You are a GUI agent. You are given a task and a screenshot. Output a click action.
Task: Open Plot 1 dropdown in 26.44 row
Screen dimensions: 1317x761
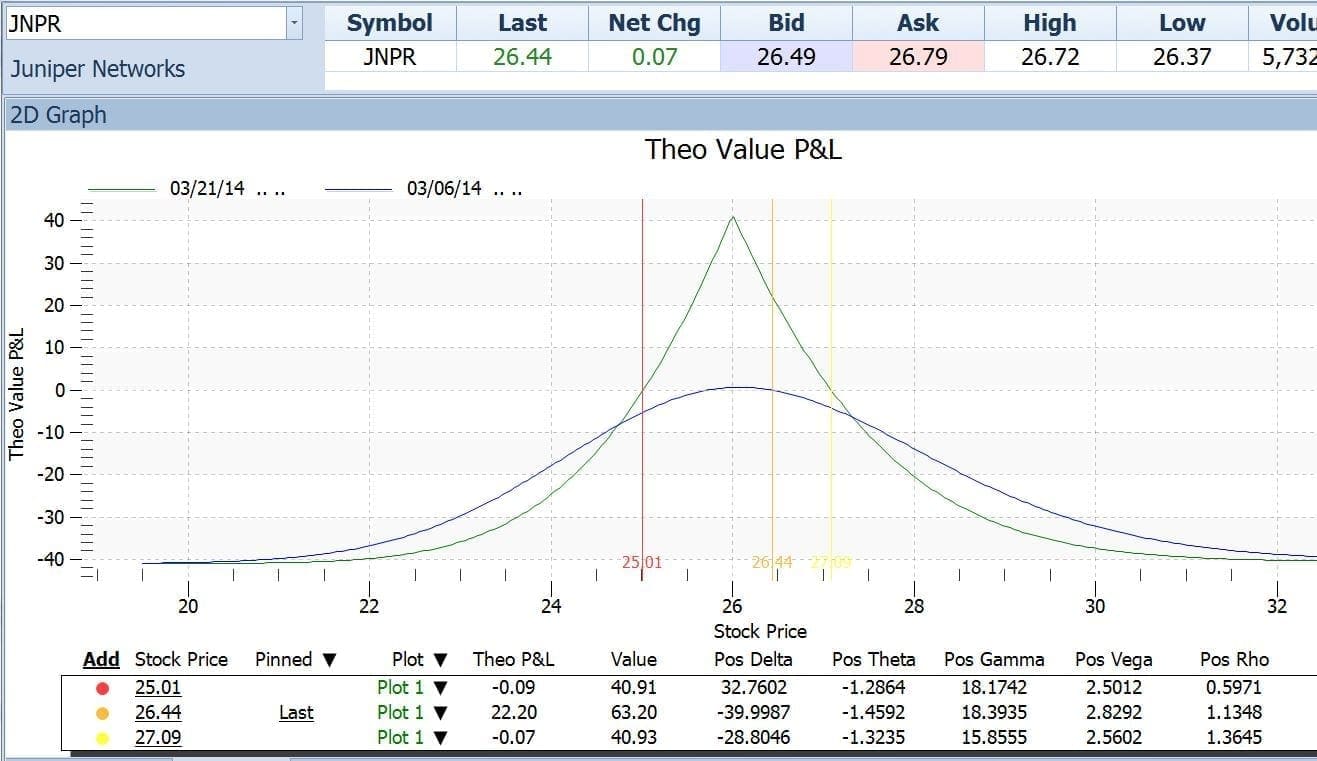click(x=437, y=713)
